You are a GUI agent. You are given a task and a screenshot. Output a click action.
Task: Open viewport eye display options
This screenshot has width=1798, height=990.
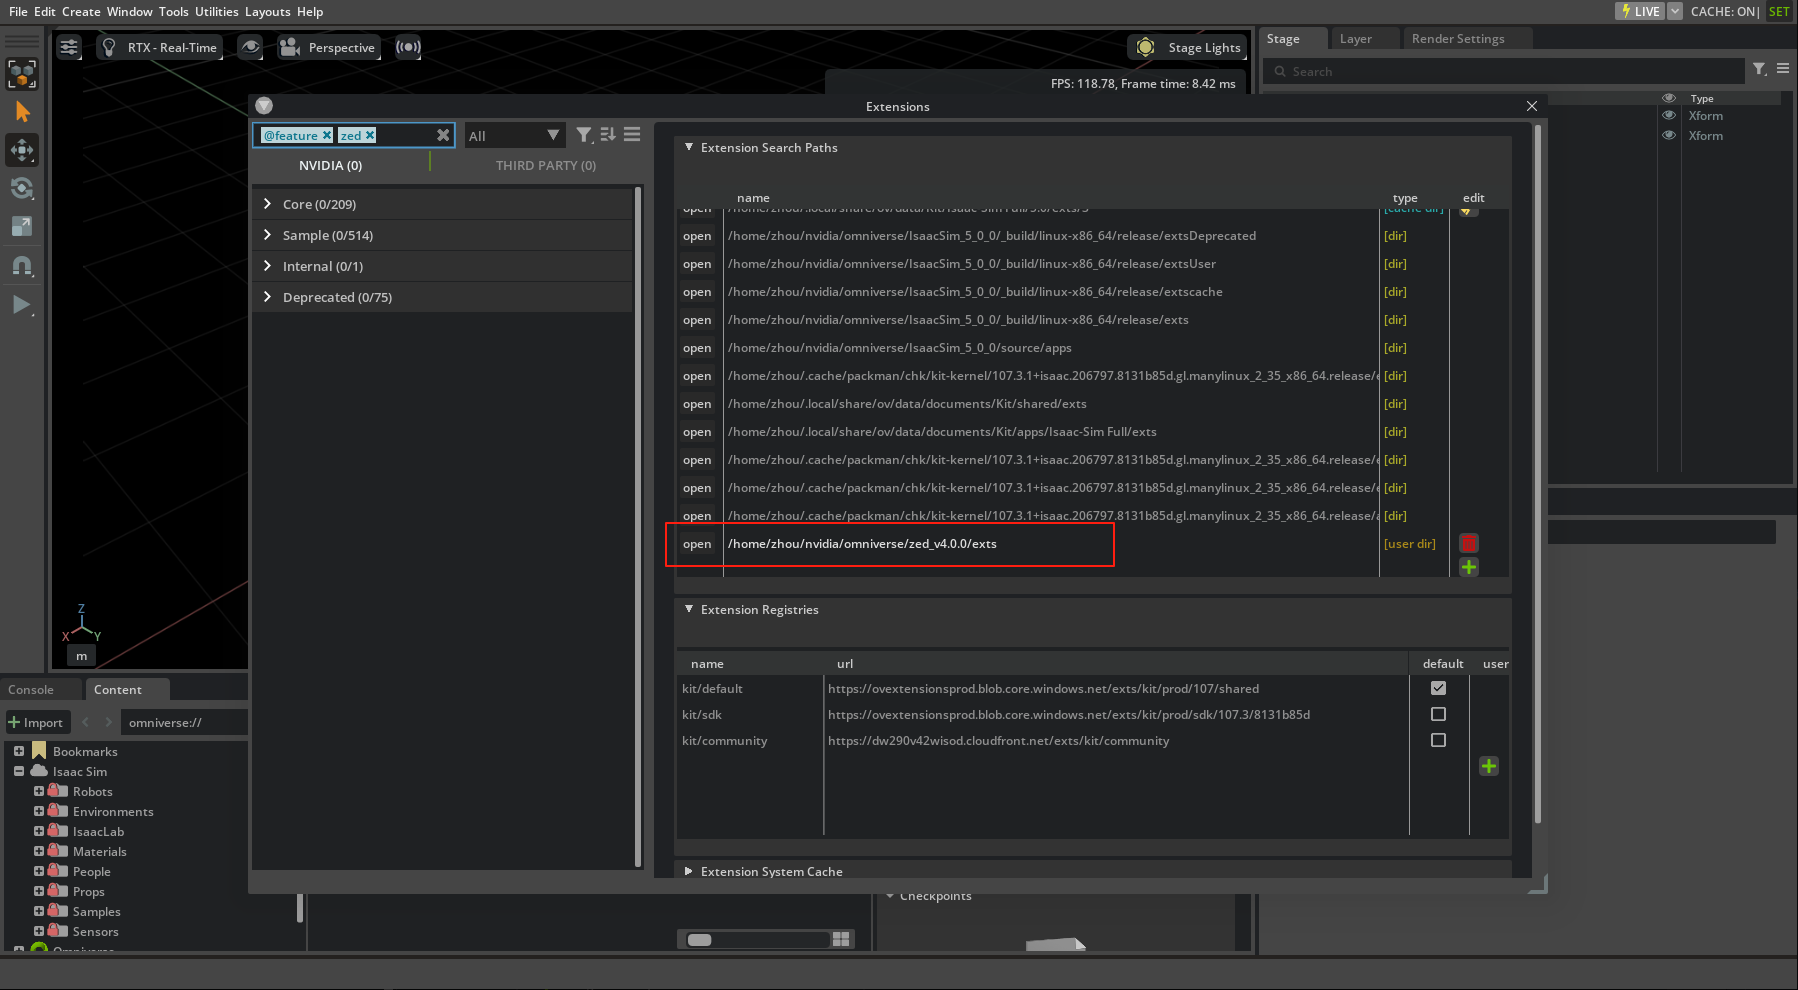click(251, 47)
